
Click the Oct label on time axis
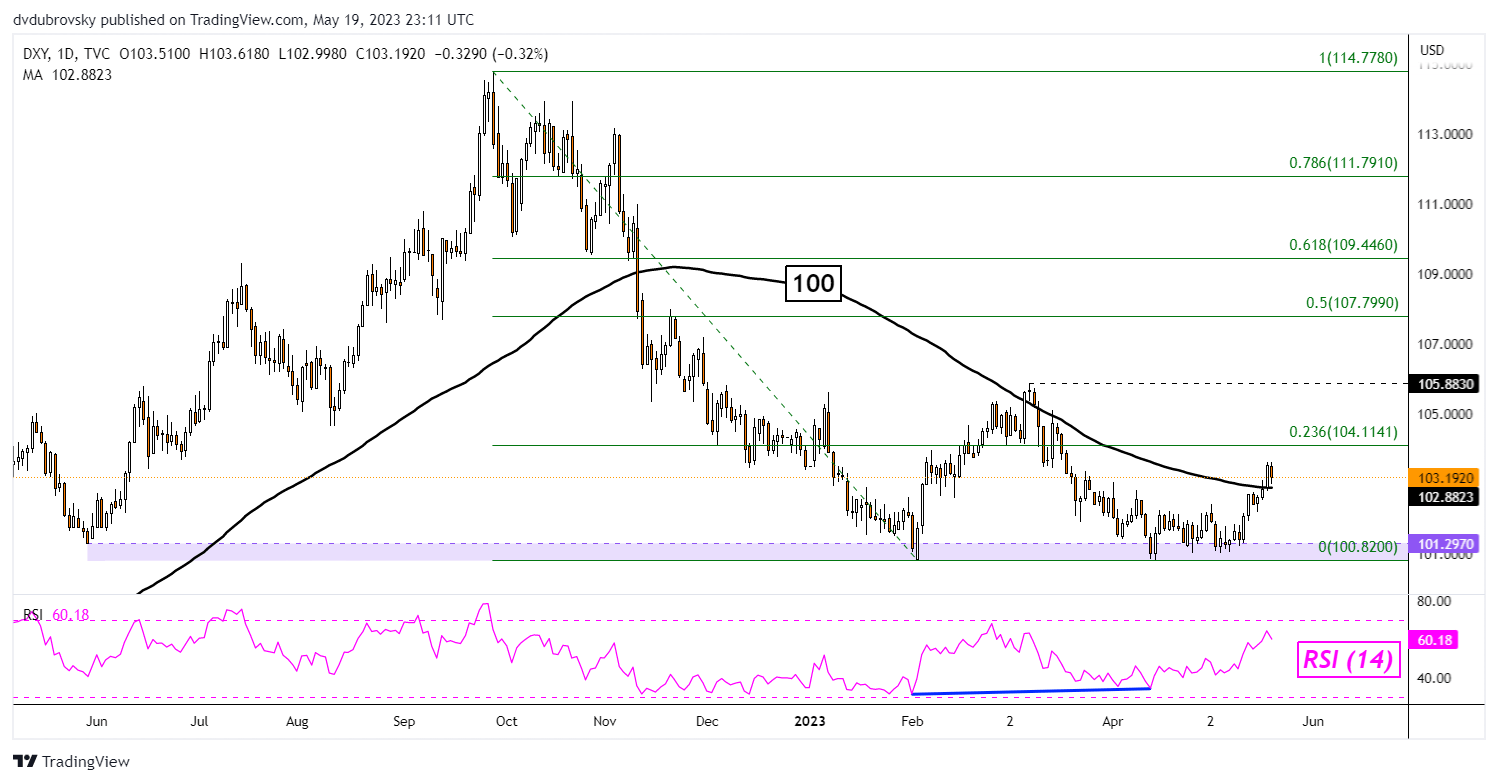[x=507, y=720]
